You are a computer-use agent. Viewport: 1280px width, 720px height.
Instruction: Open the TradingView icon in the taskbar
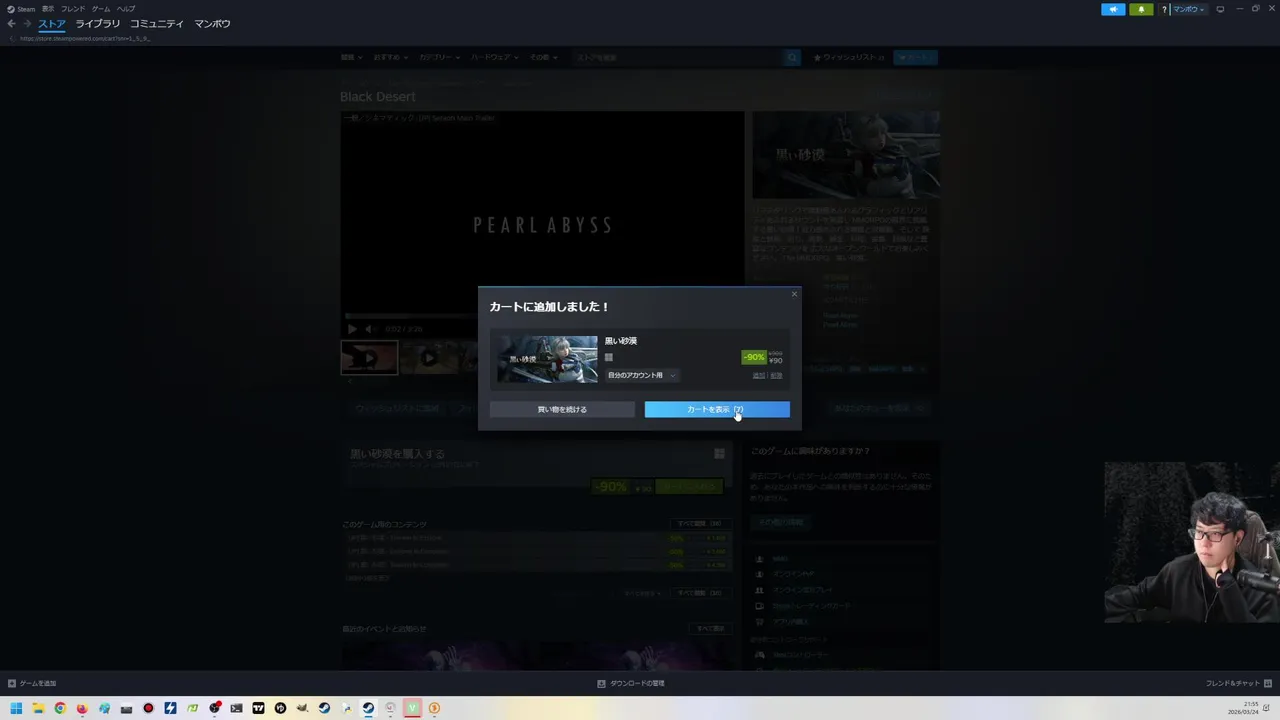pyautogui.click(x=258, y=709)
